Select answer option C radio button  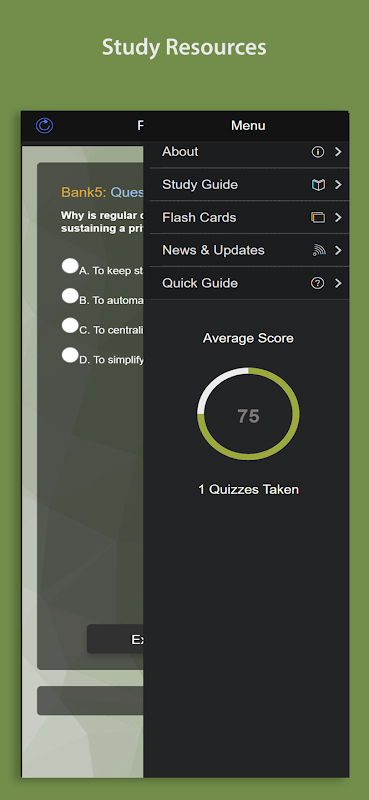pos(70,325)
